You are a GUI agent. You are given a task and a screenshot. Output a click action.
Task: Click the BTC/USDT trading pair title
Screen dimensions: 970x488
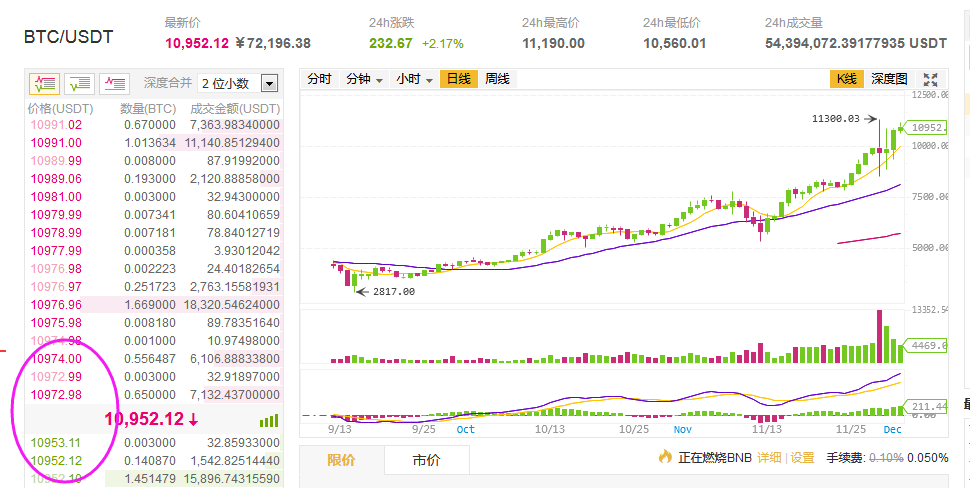tap(69, 37)
